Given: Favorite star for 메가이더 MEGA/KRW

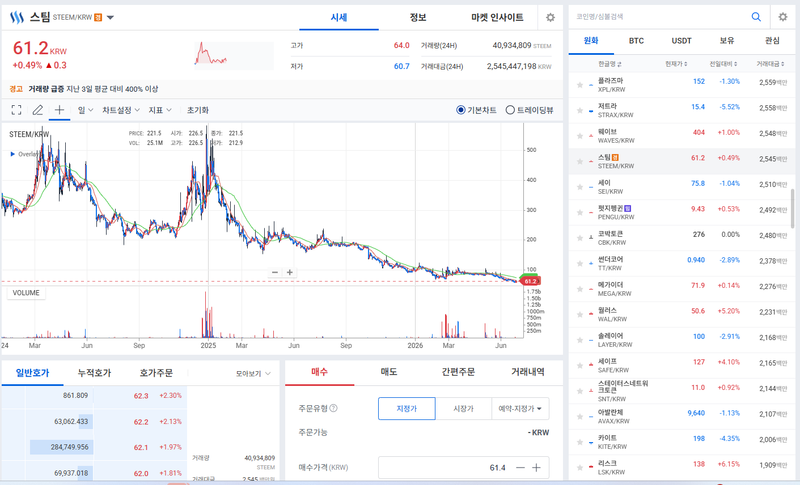Looking at the screenshot, I should (580, 289).
